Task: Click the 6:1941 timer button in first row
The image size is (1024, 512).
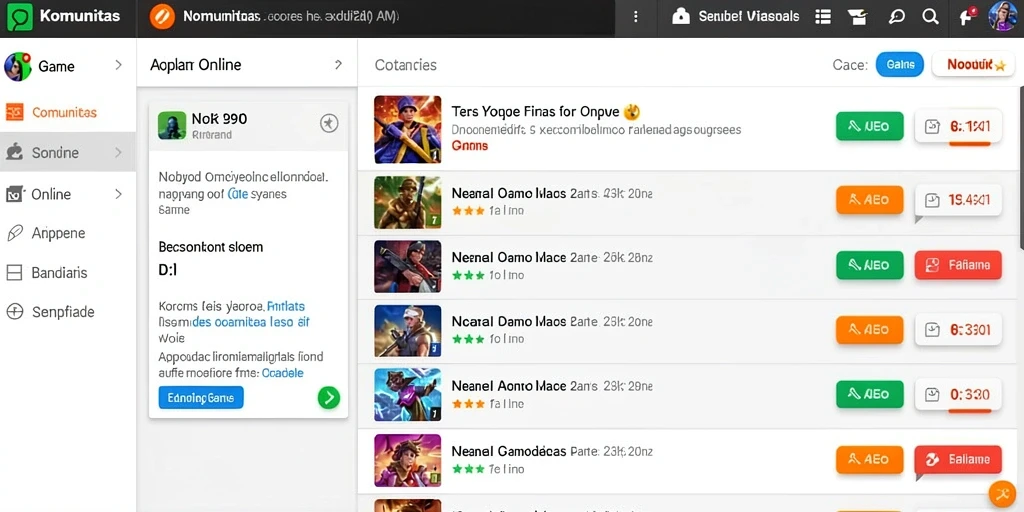Action: 958,126
